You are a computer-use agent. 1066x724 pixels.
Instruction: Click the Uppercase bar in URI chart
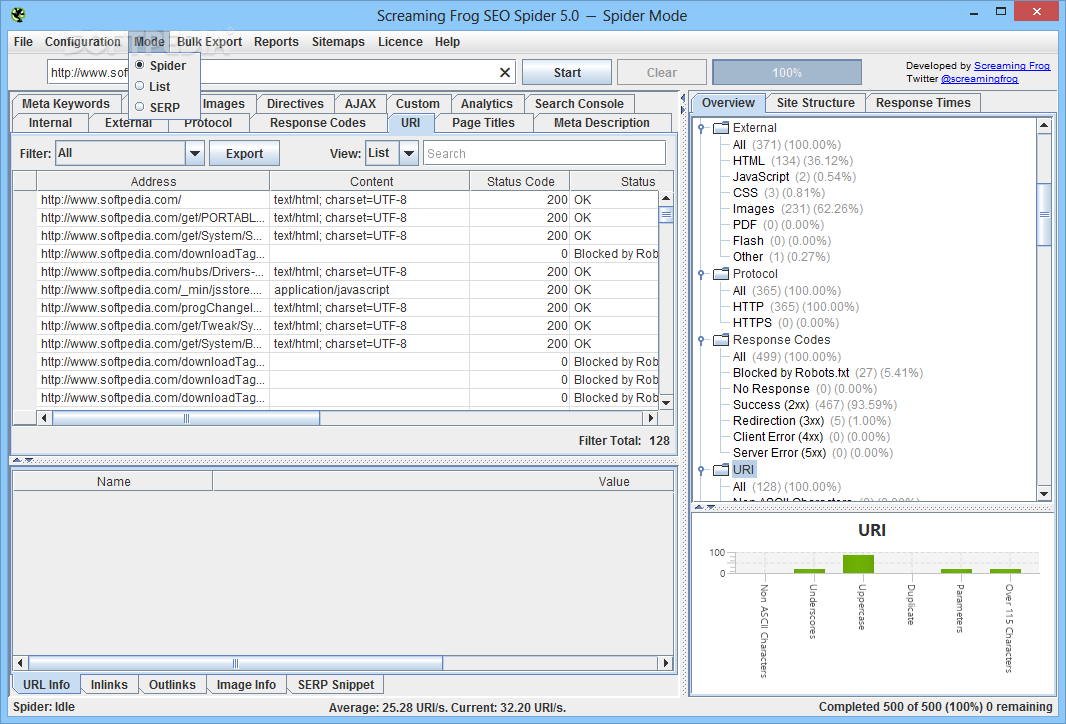[x=858, y=564]
